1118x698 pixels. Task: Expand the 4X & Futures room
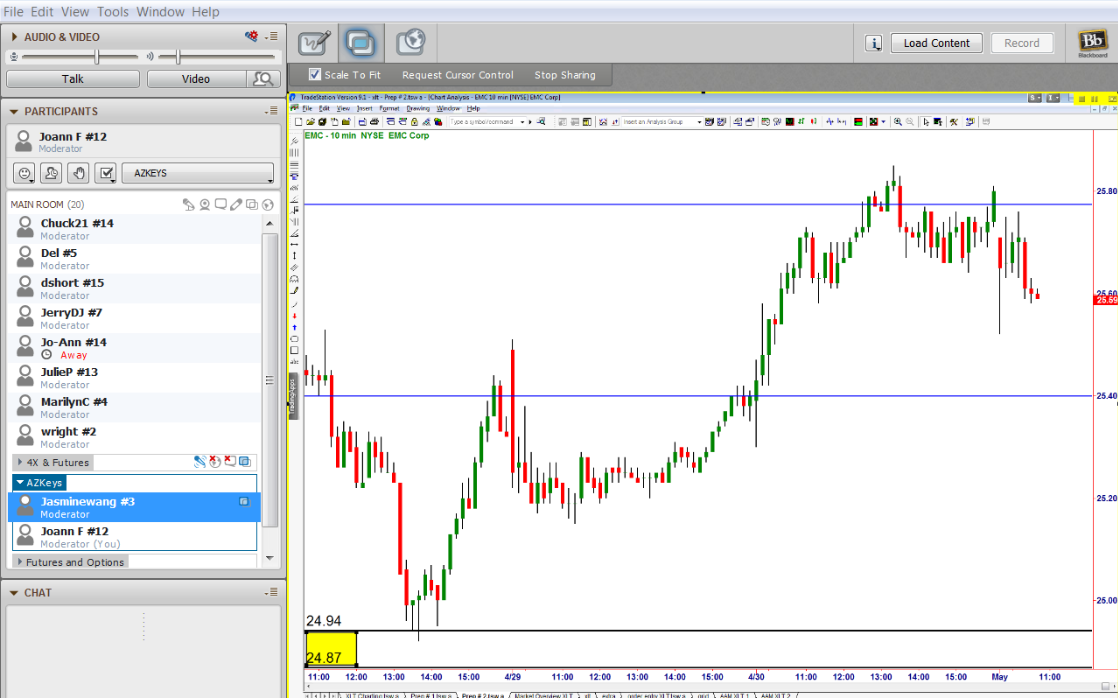tap(20, 462)
